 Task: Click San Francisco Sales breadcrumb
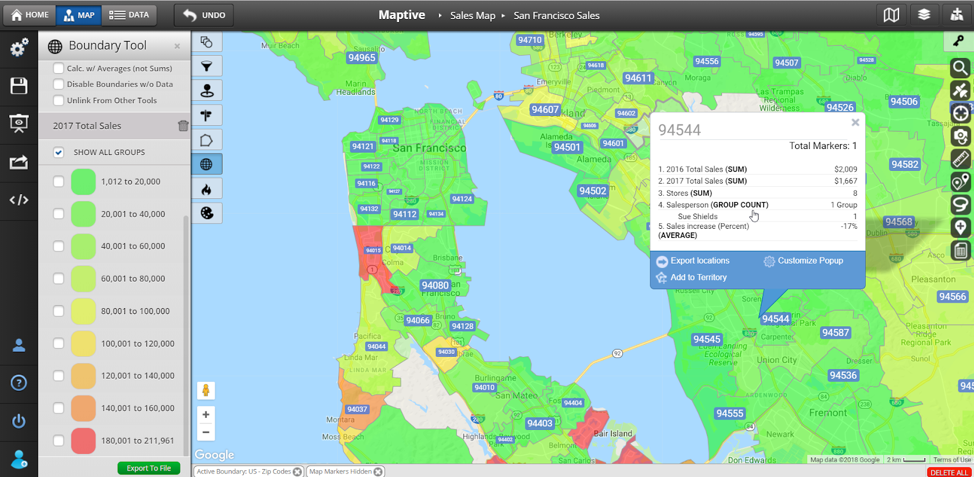[557, 16]
